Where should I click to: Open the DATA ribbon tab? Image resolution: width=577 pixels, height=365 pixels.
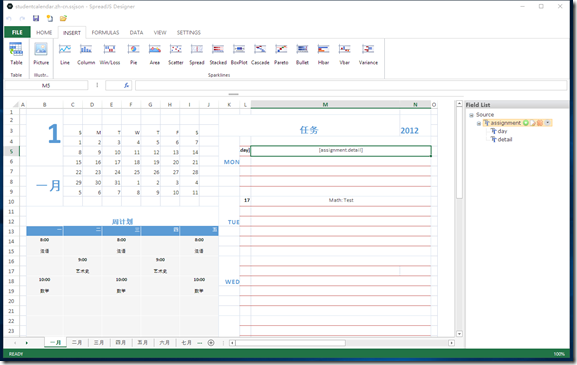136,32
